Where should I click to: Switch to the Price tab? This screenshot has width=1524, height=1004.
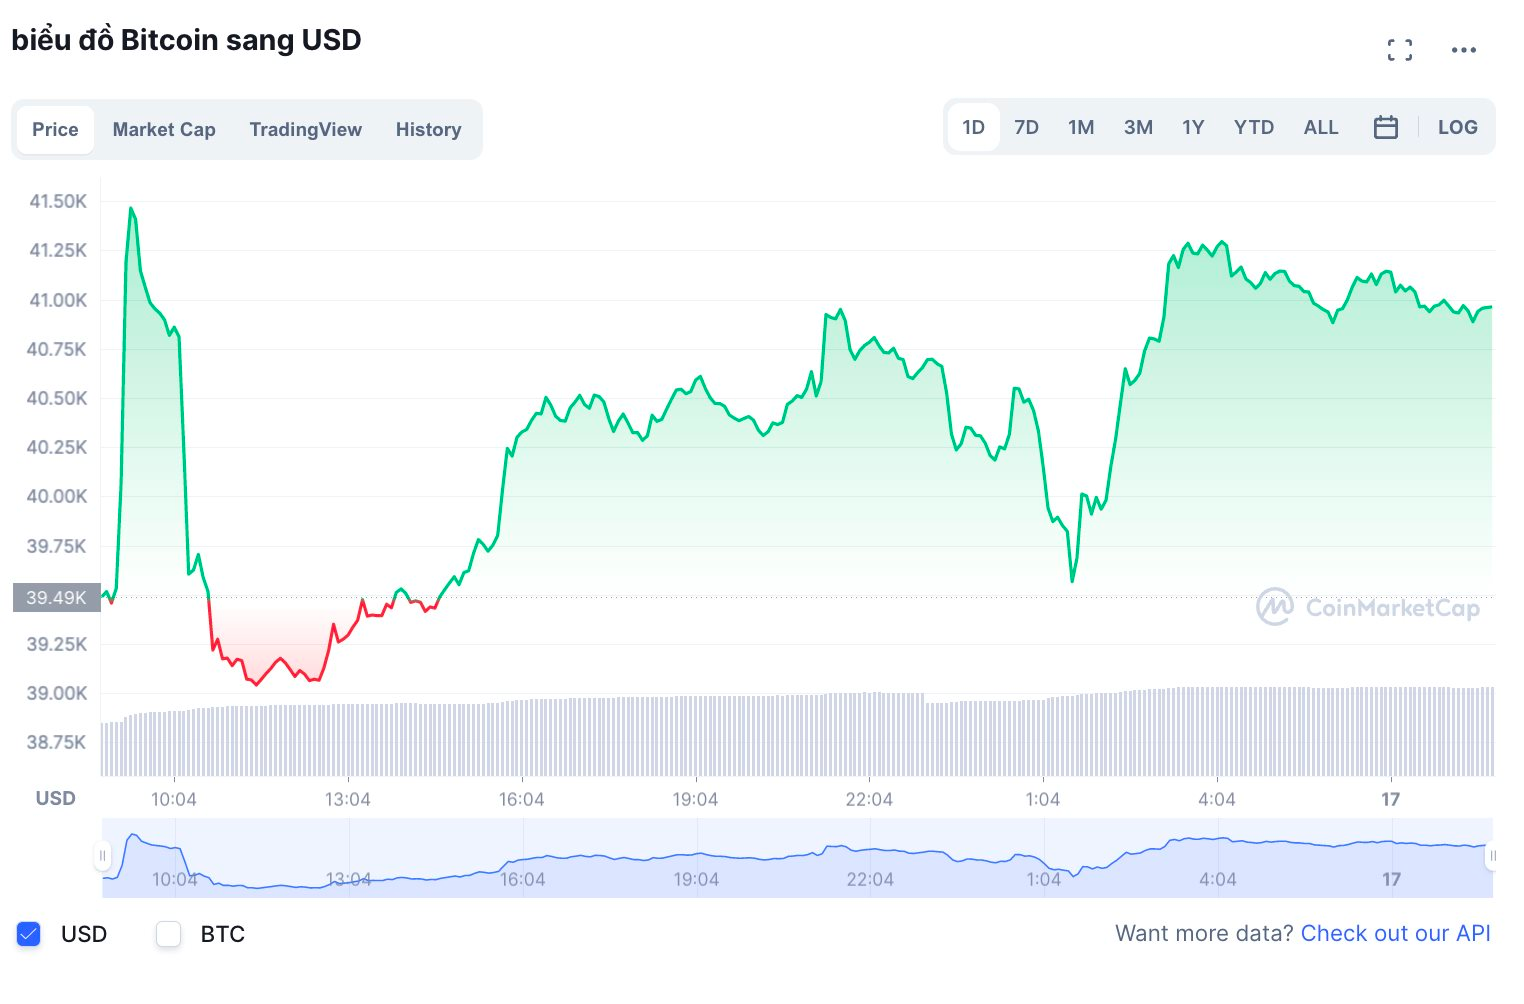tap(55, 129)
